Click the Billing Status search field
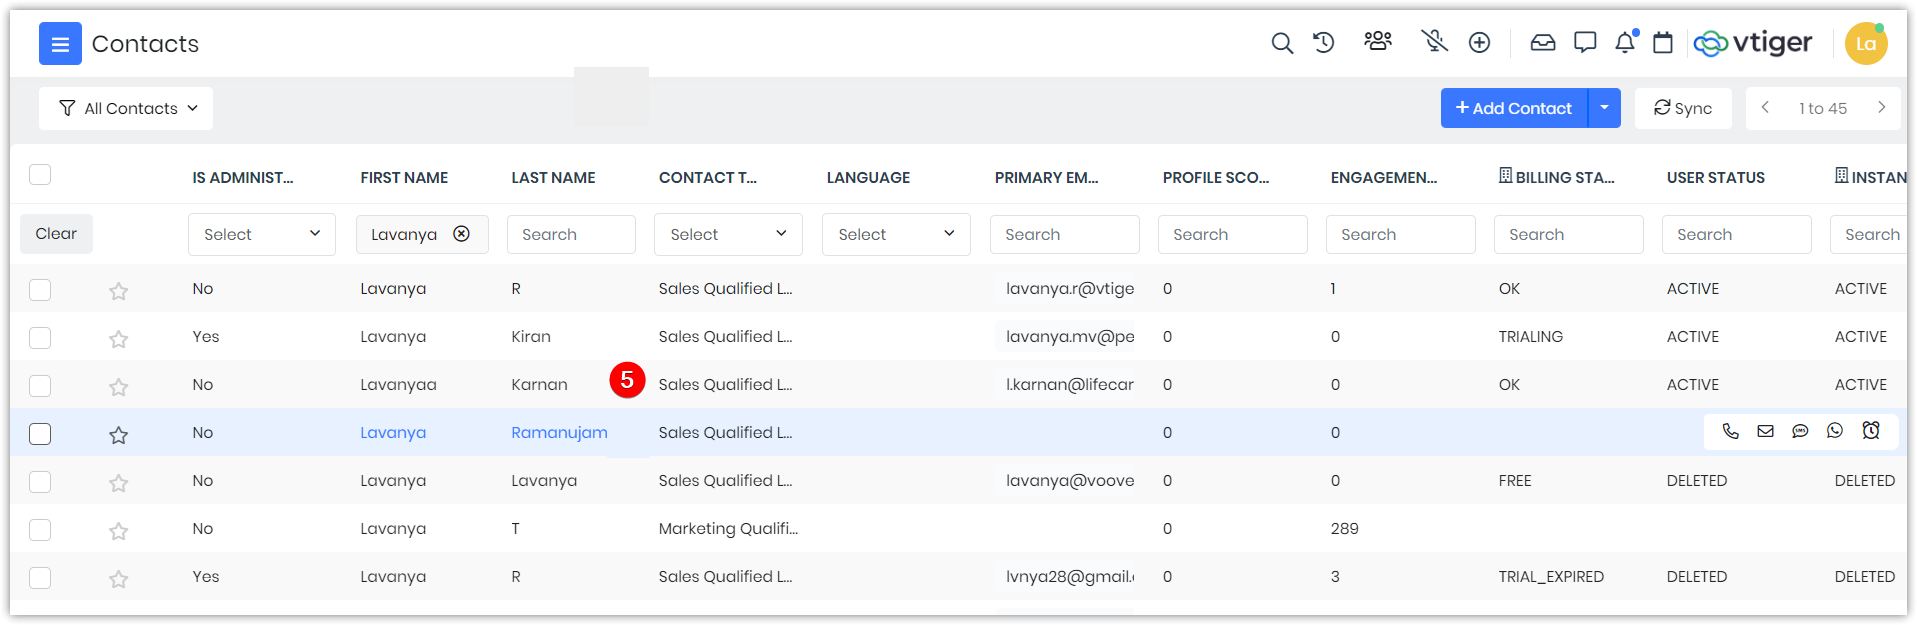The height and width of the screenshot is (625, 1917). click(1569, 234)
